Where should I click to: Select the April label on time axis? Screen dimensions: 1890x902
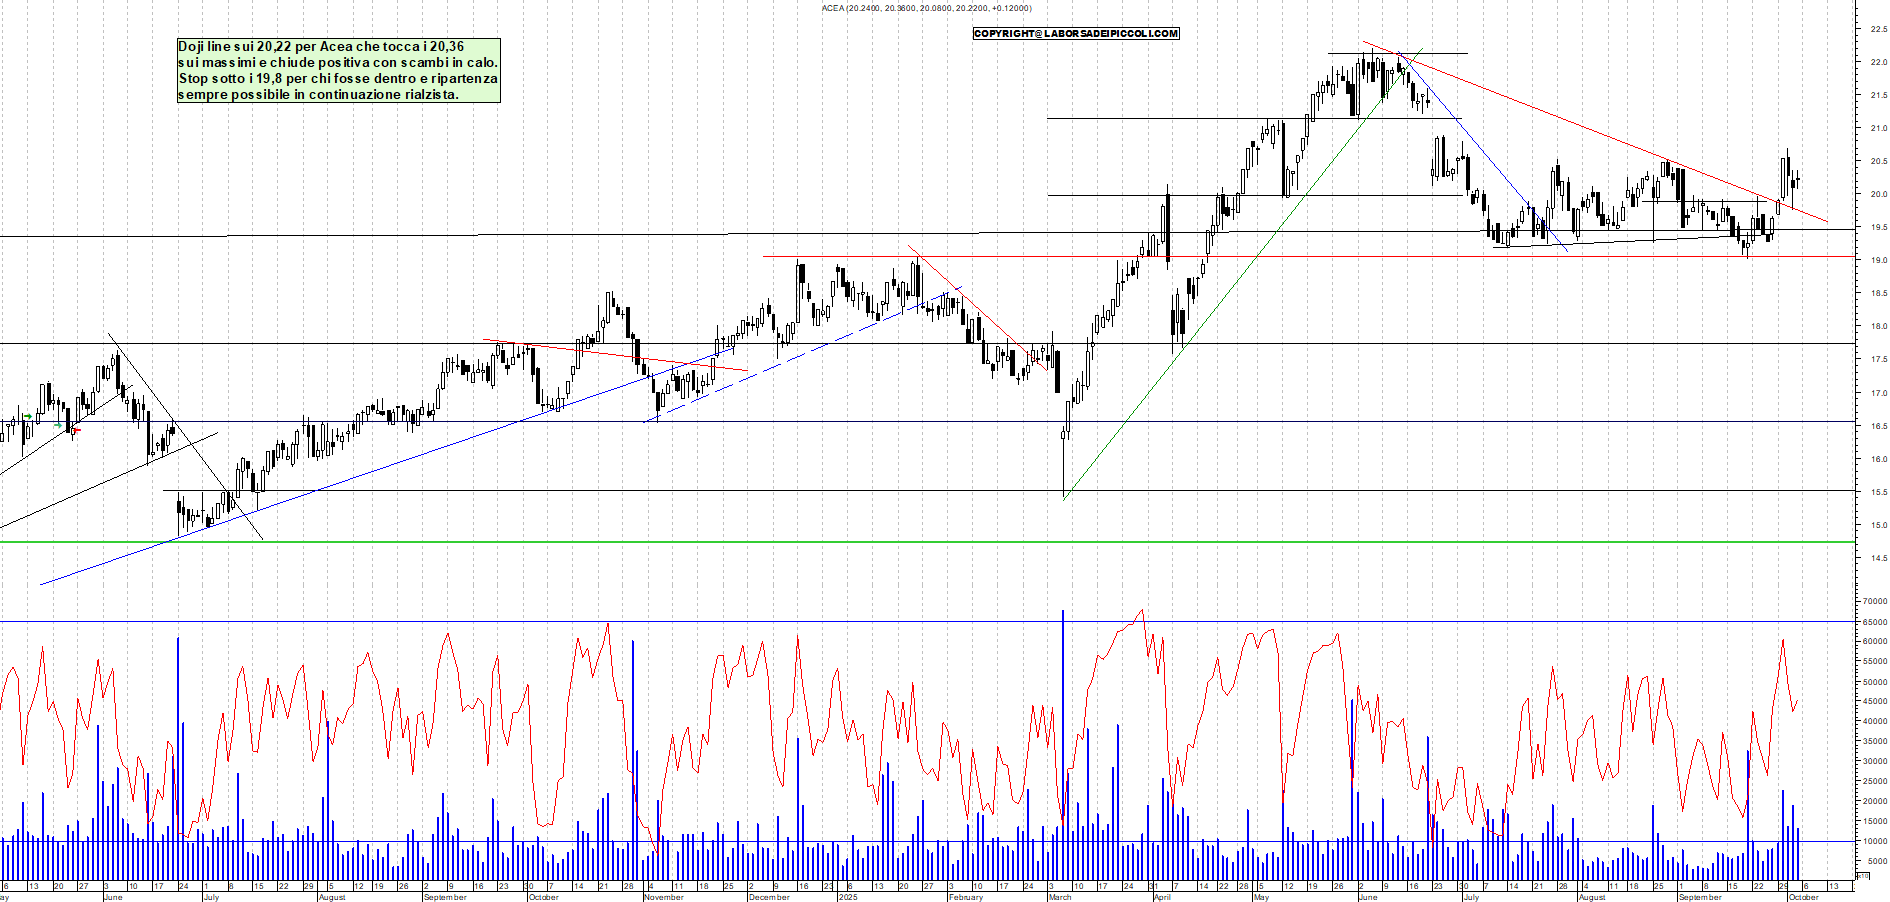[1162, 897]
